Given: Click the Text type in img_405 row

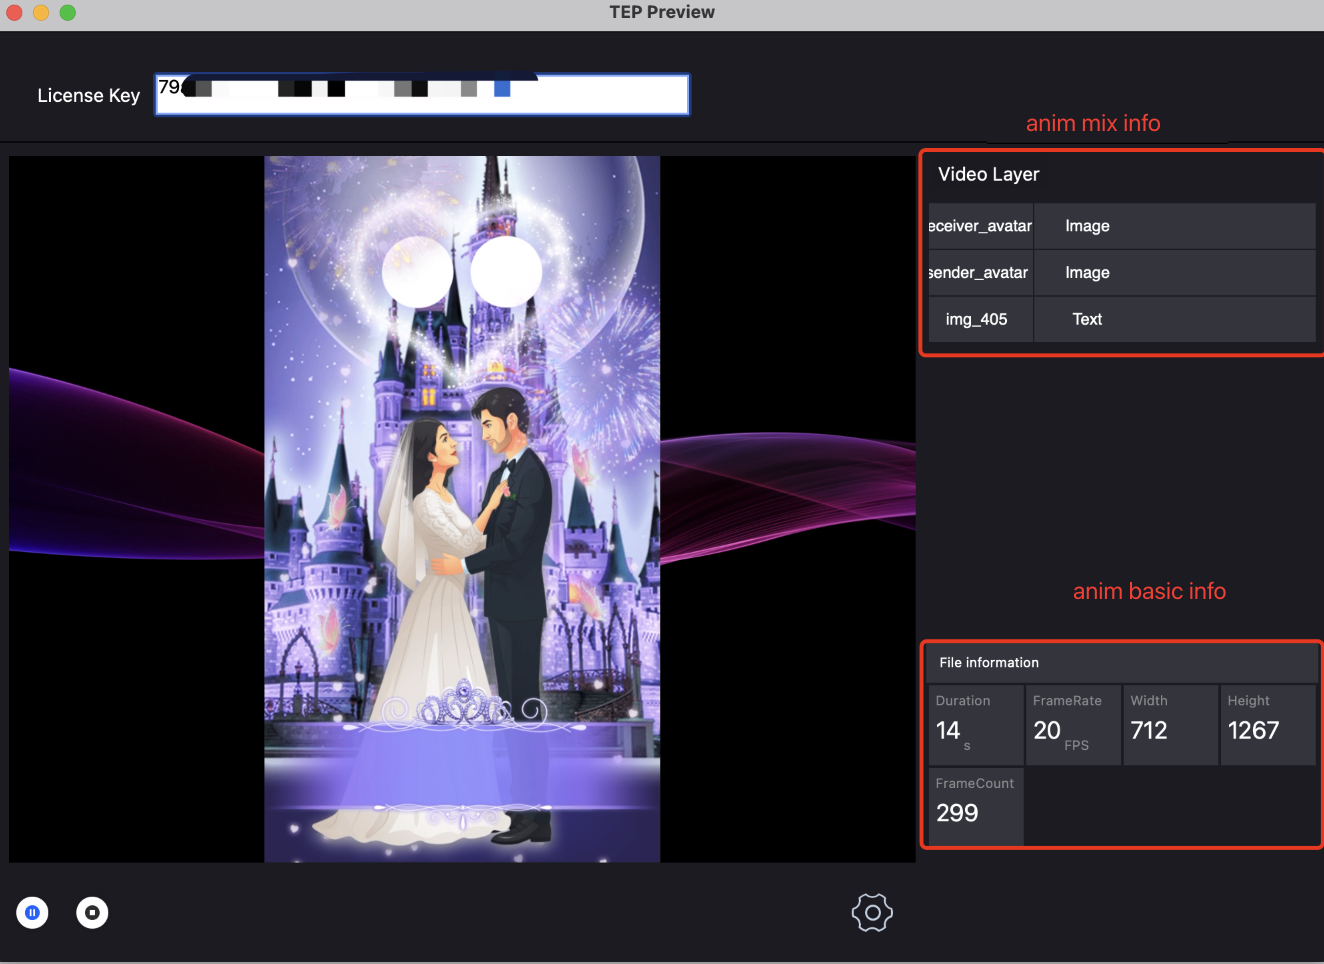Looking at the screenshot, I should (x=1087, y=320).
